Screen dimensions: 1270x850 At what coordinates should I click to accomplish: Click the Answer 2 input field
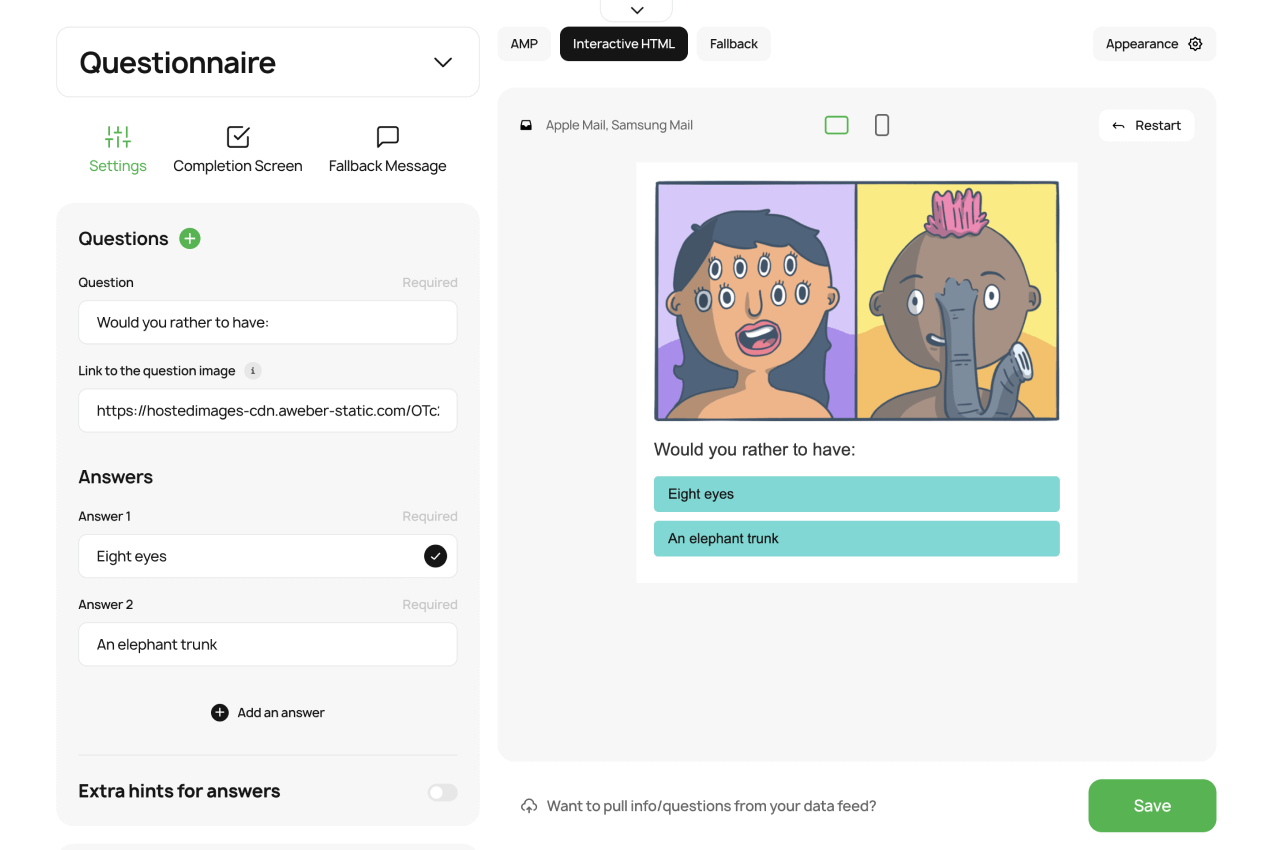[268, 645]
